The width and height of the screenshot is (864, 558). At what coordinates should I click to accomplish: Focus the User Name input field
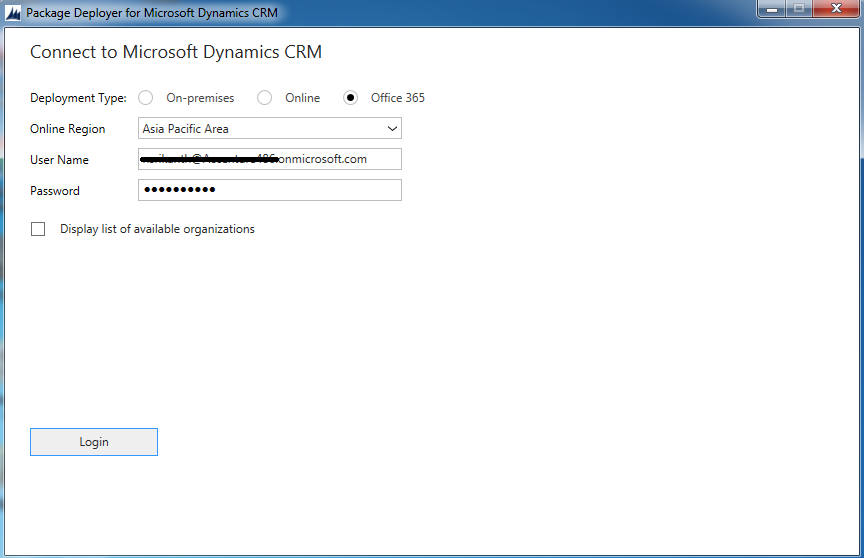pyautogui.click(x=269, y=159)
